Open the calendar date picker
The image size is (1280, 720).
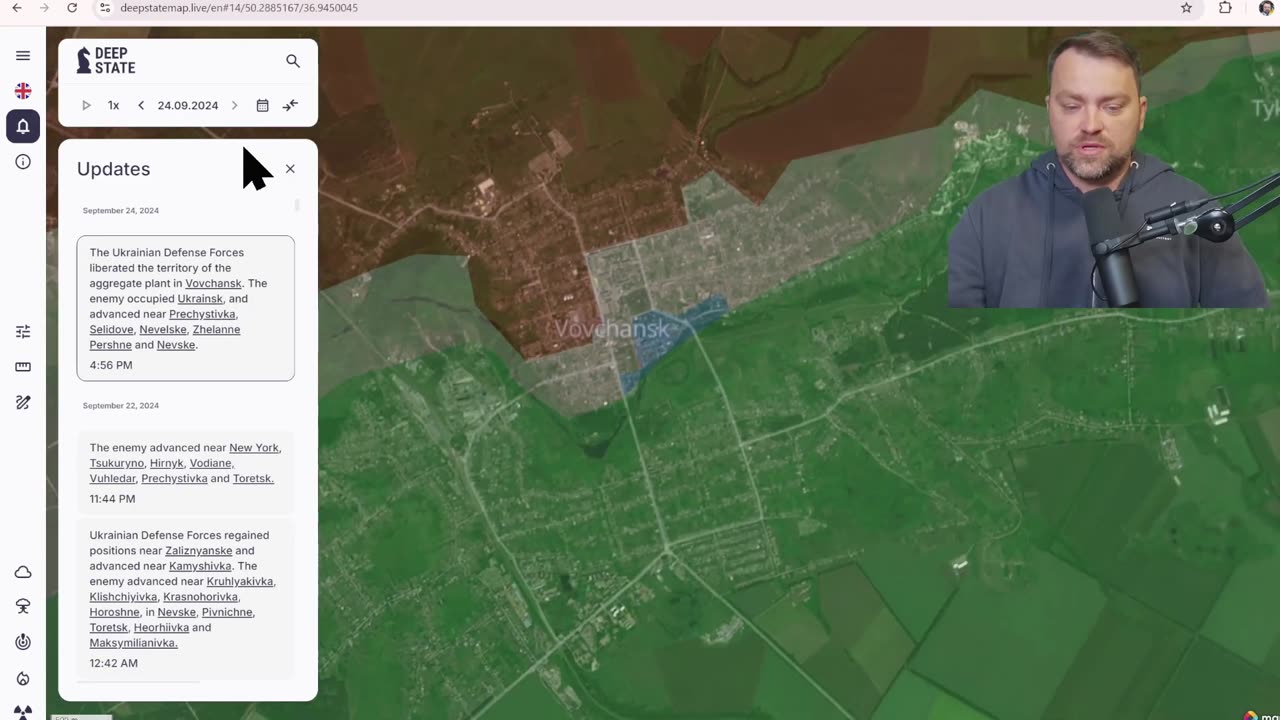pos(262,105)
